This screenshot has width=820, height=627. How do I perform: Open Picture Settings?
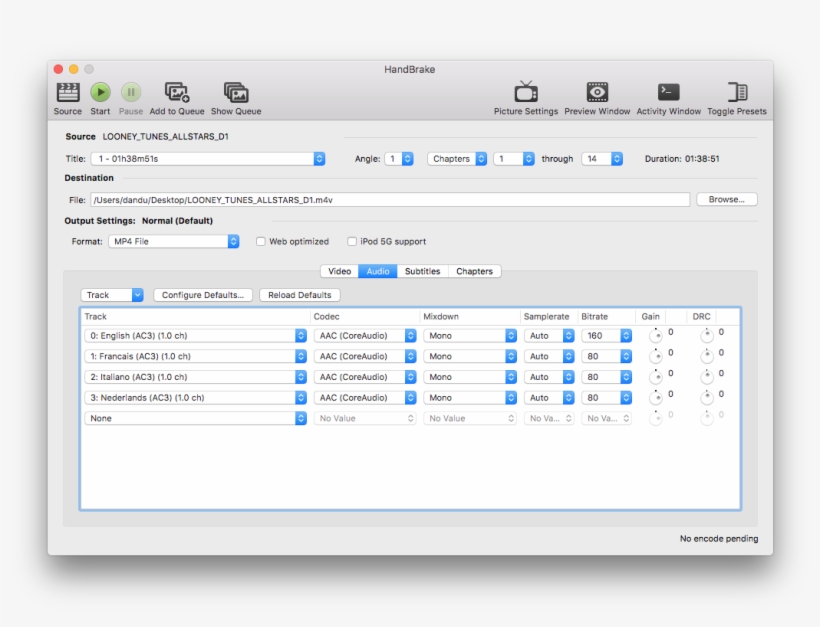click(526, 92)
